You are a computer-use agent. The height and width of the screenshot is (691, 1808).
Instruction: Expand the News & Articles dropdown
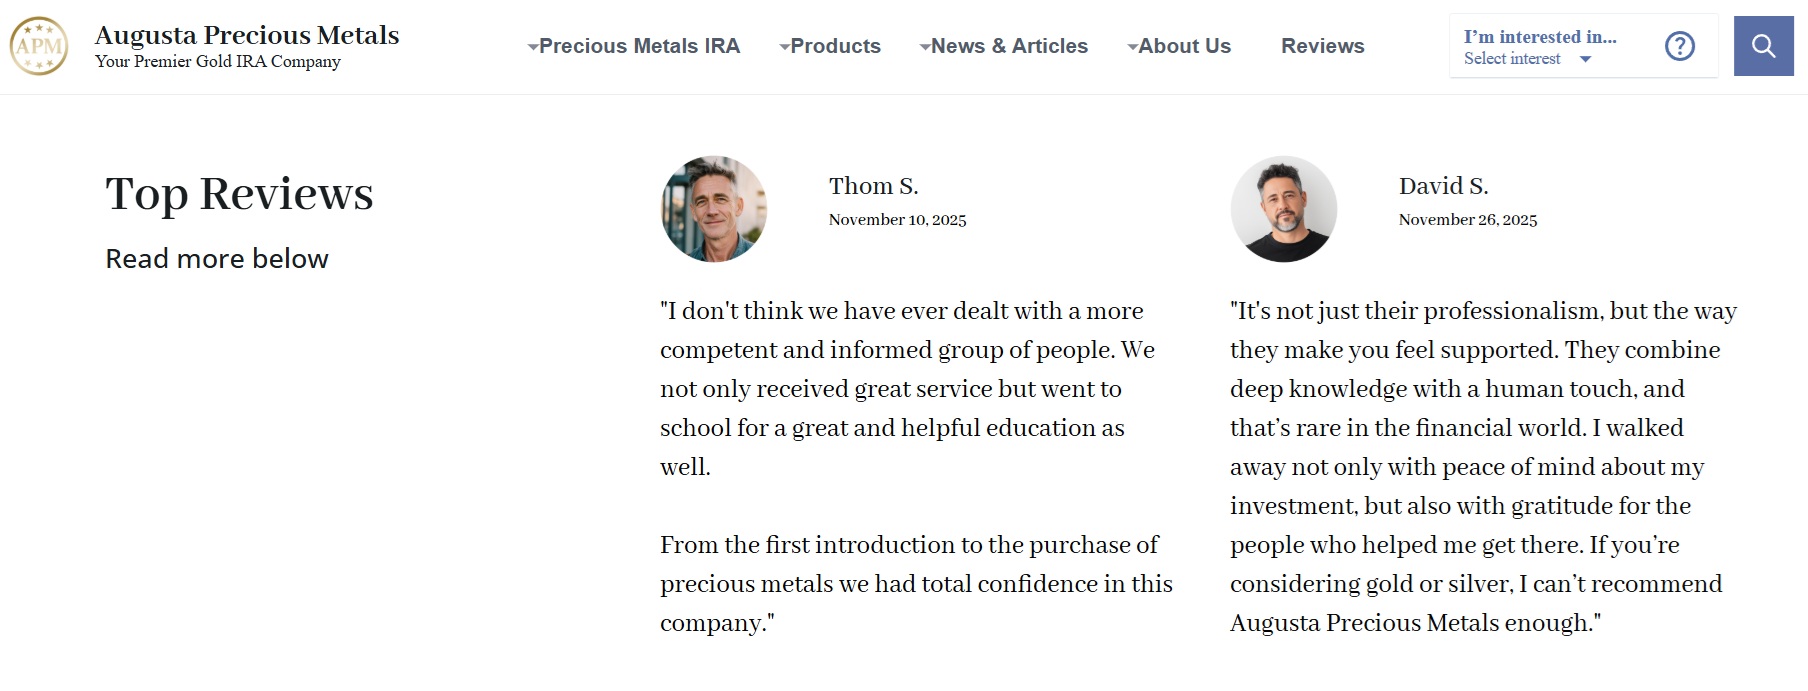tap(1008, 46)
